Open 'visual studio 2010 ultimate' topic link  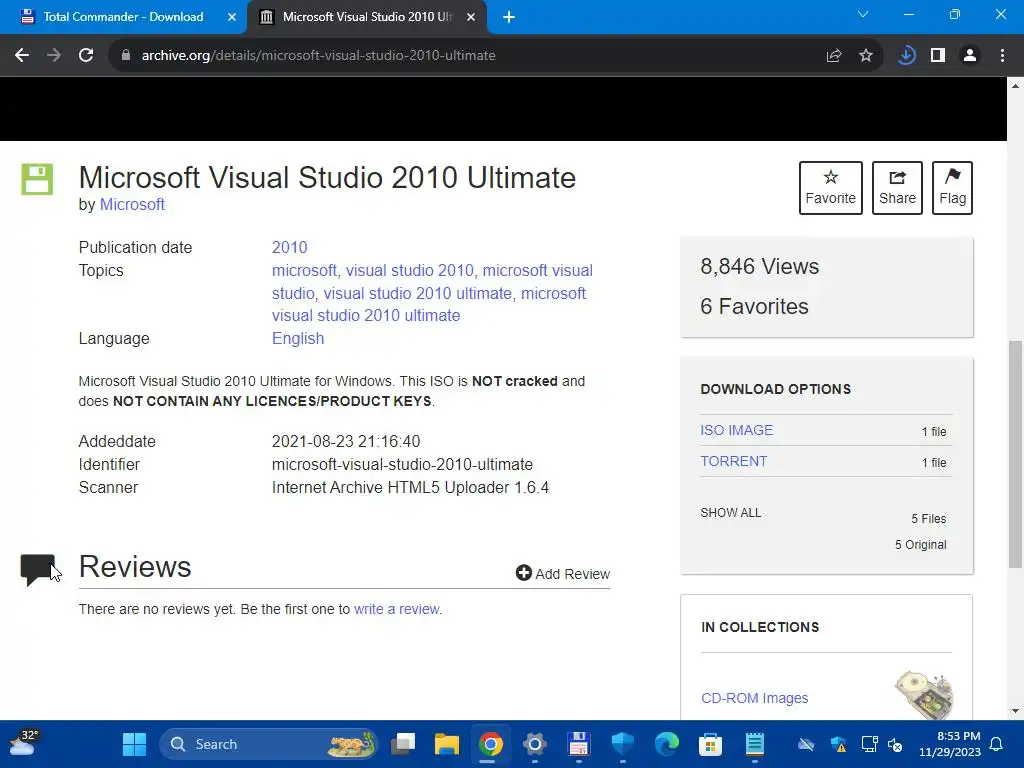[417, 293]
